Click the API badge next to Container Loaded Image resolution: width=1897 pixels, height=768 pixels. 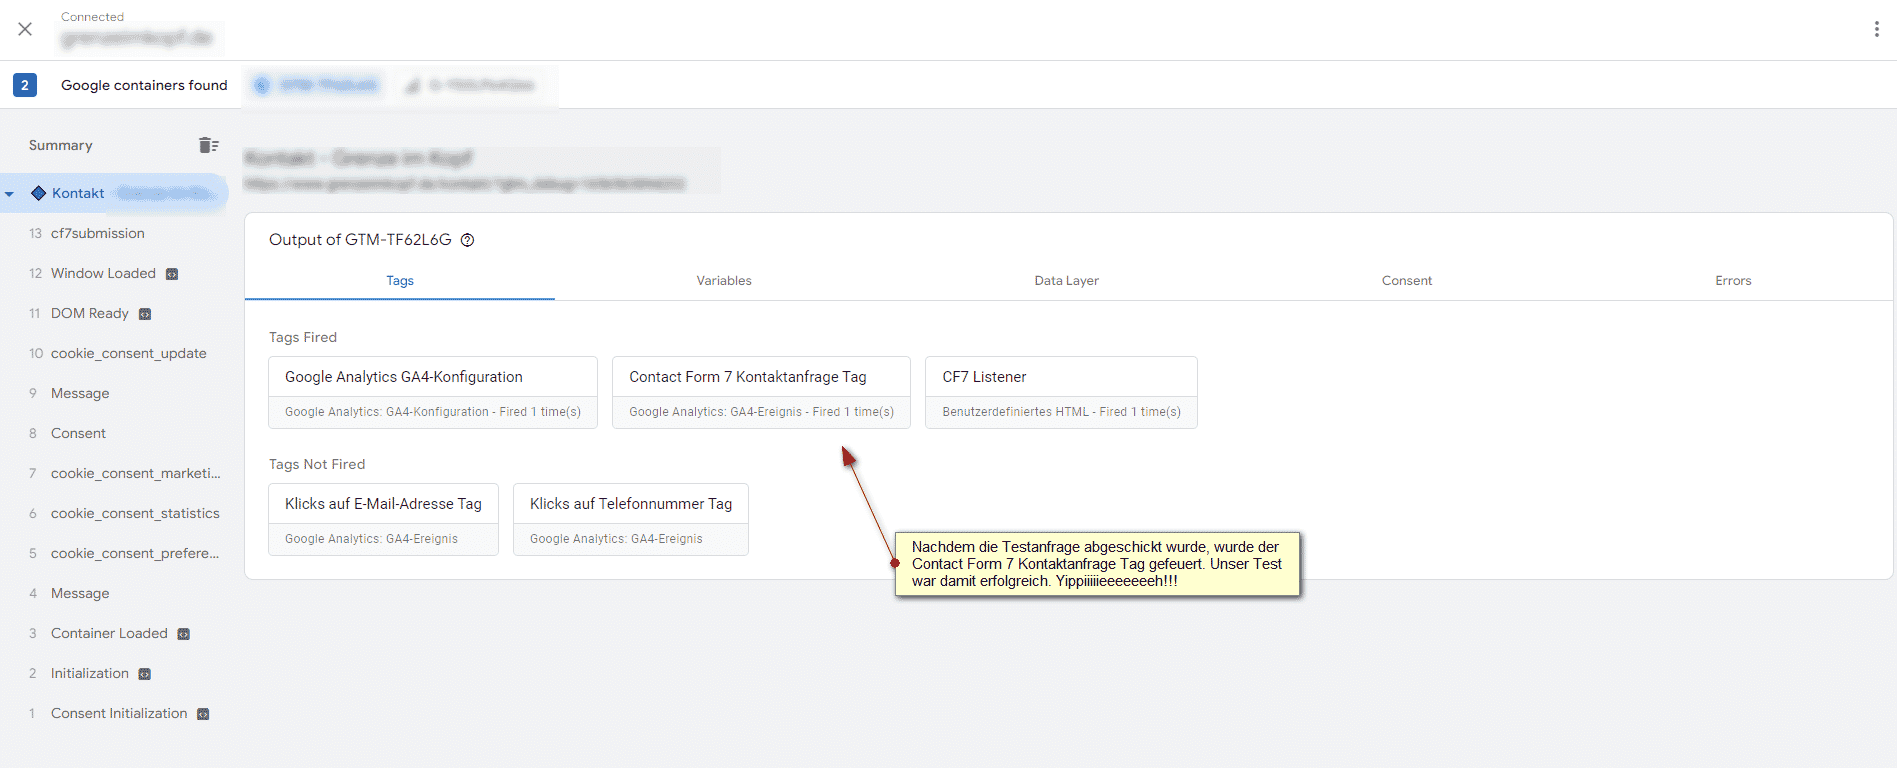[184, 634]
